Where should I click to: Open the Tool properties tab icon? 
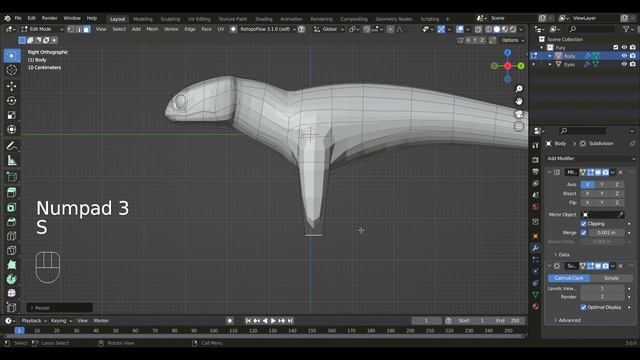click(536, 146)
